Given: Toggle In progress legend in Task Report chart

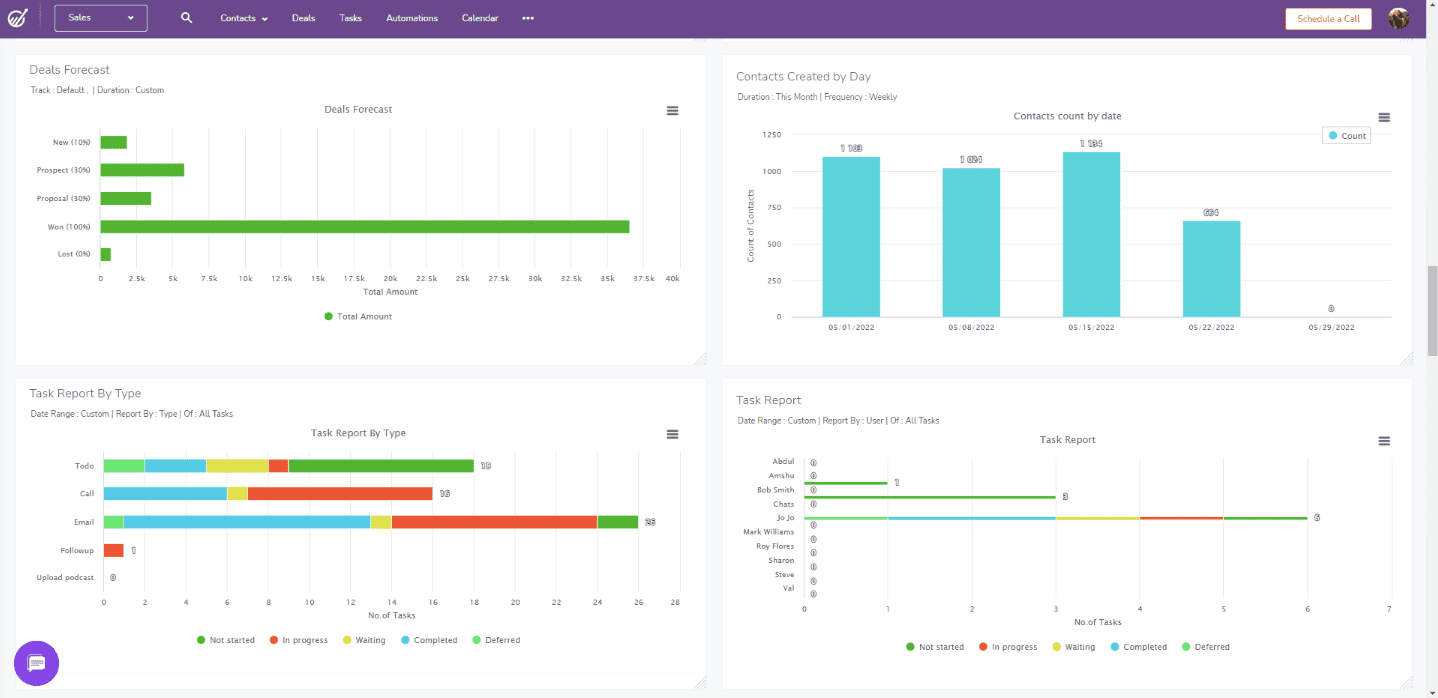Looking at the screenshot, I should point(1007,647).
